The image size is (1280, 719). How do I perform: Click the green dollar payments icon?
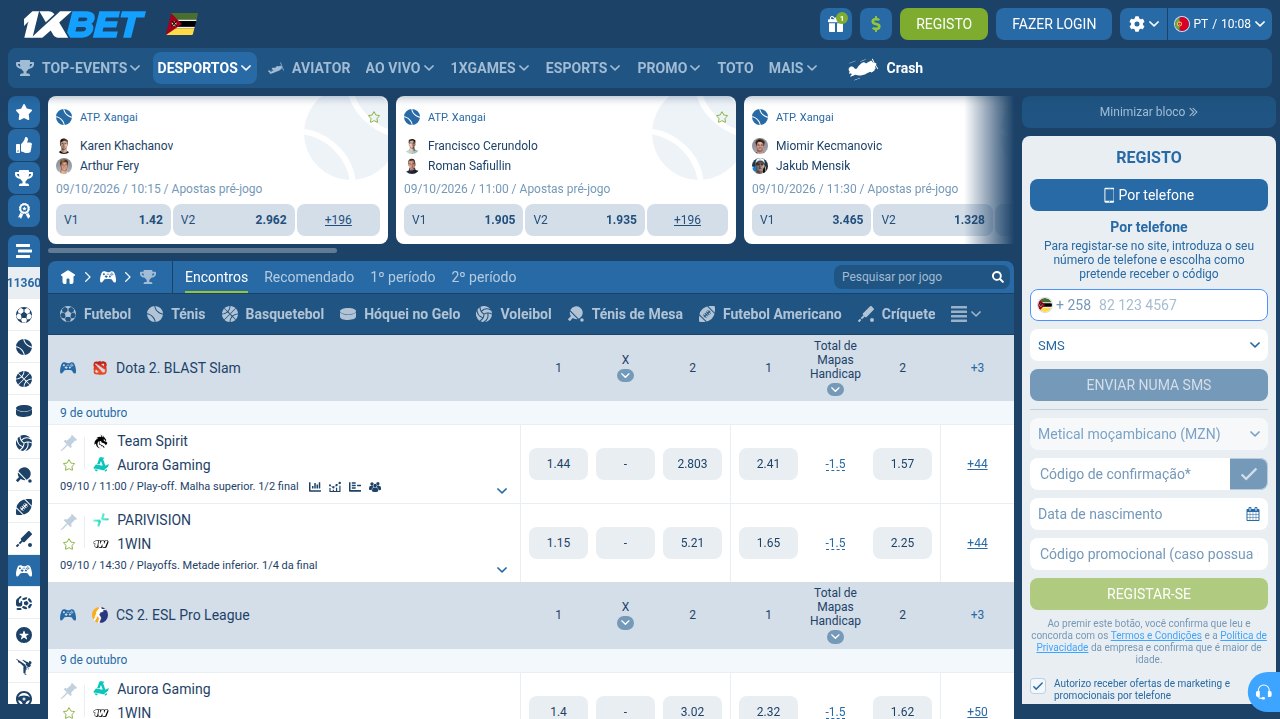point(876,24)
